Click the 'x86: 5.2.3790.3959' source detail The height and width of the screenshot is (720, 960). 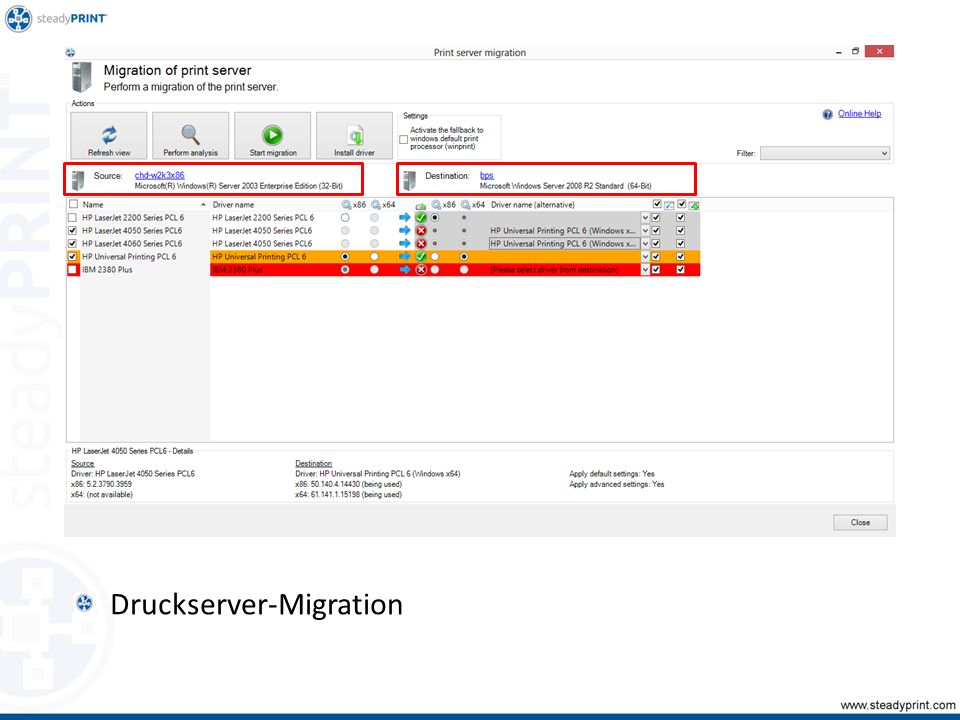click(x=102, y=484)
